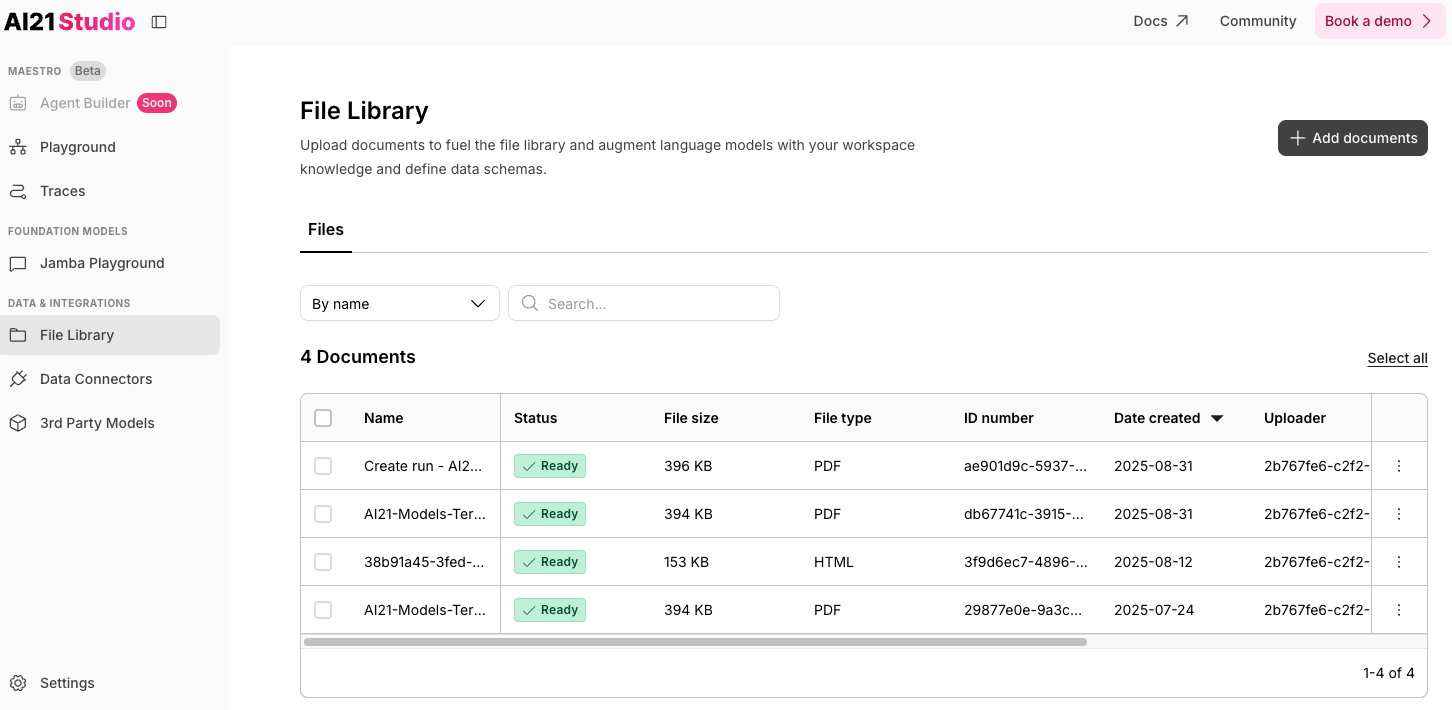The width and height of the screenshot is (1452, 710).
Task: Click the Book a demo button
Action: tap(1380, 21)
